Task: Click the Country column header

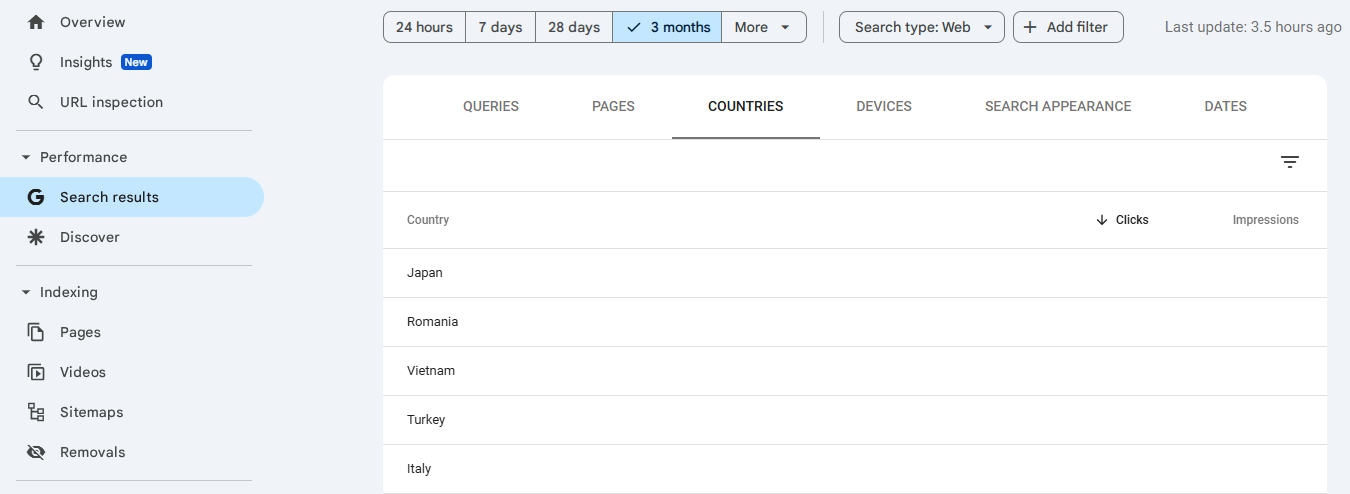Action: pyautogui.click(x=428, y=220)
